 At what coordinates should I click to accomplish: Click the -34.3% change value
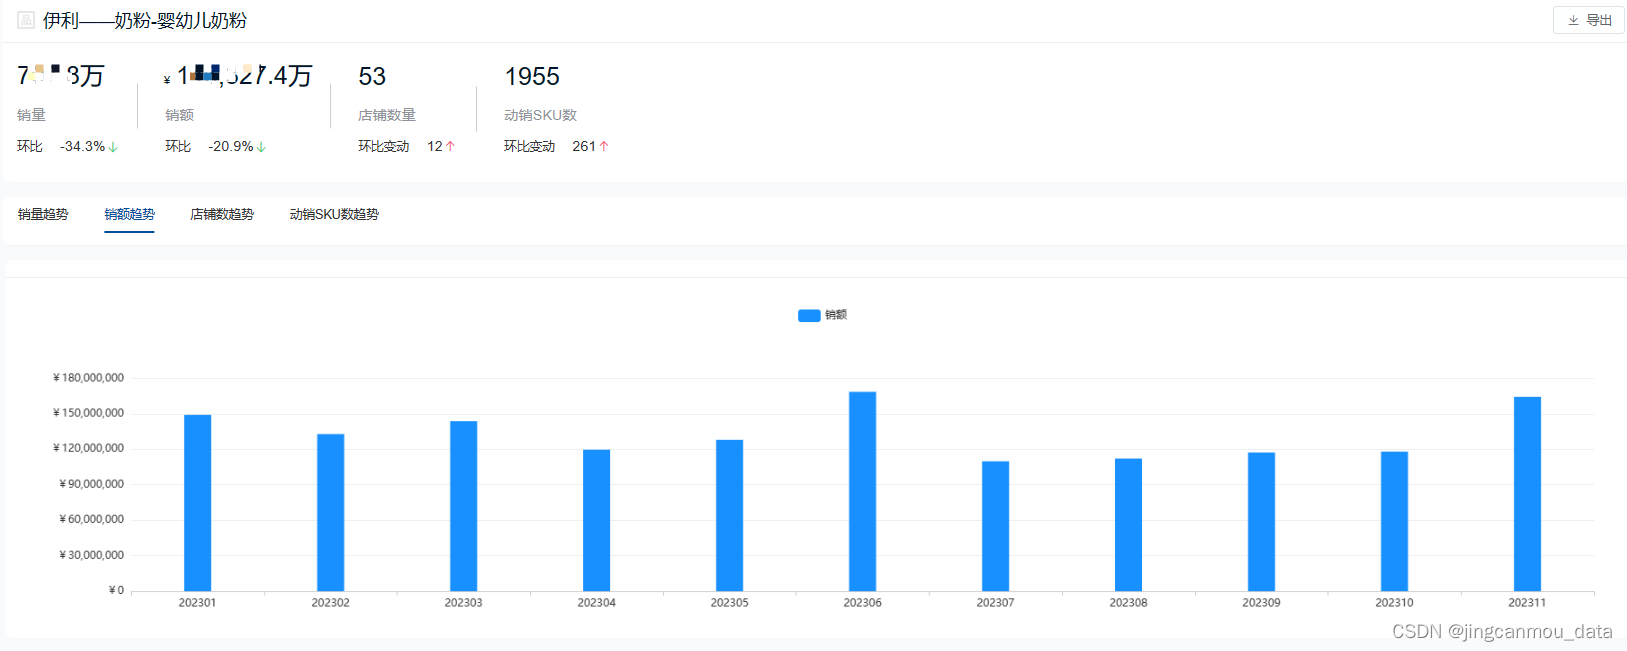click(x=82, y=146)
